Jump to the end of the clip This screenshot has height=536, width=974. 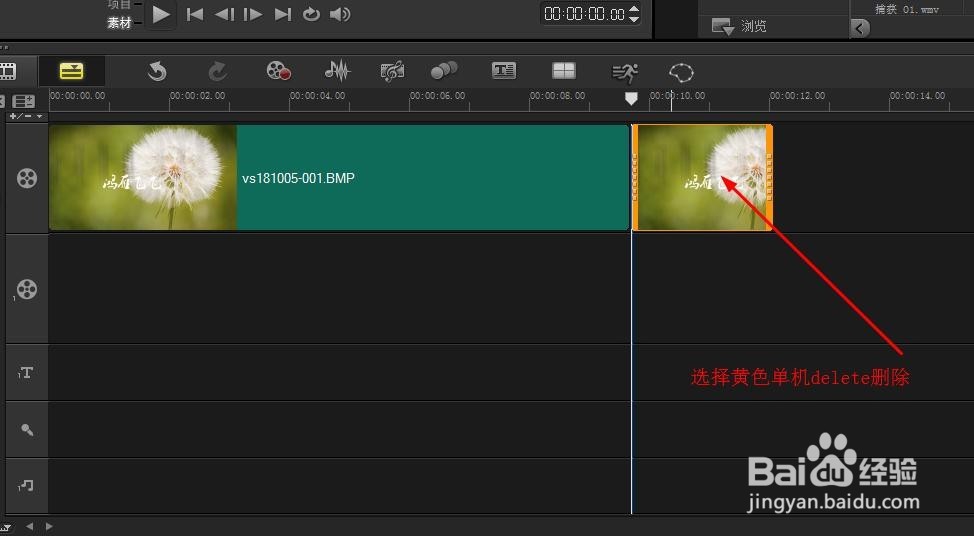pos(283,14)
